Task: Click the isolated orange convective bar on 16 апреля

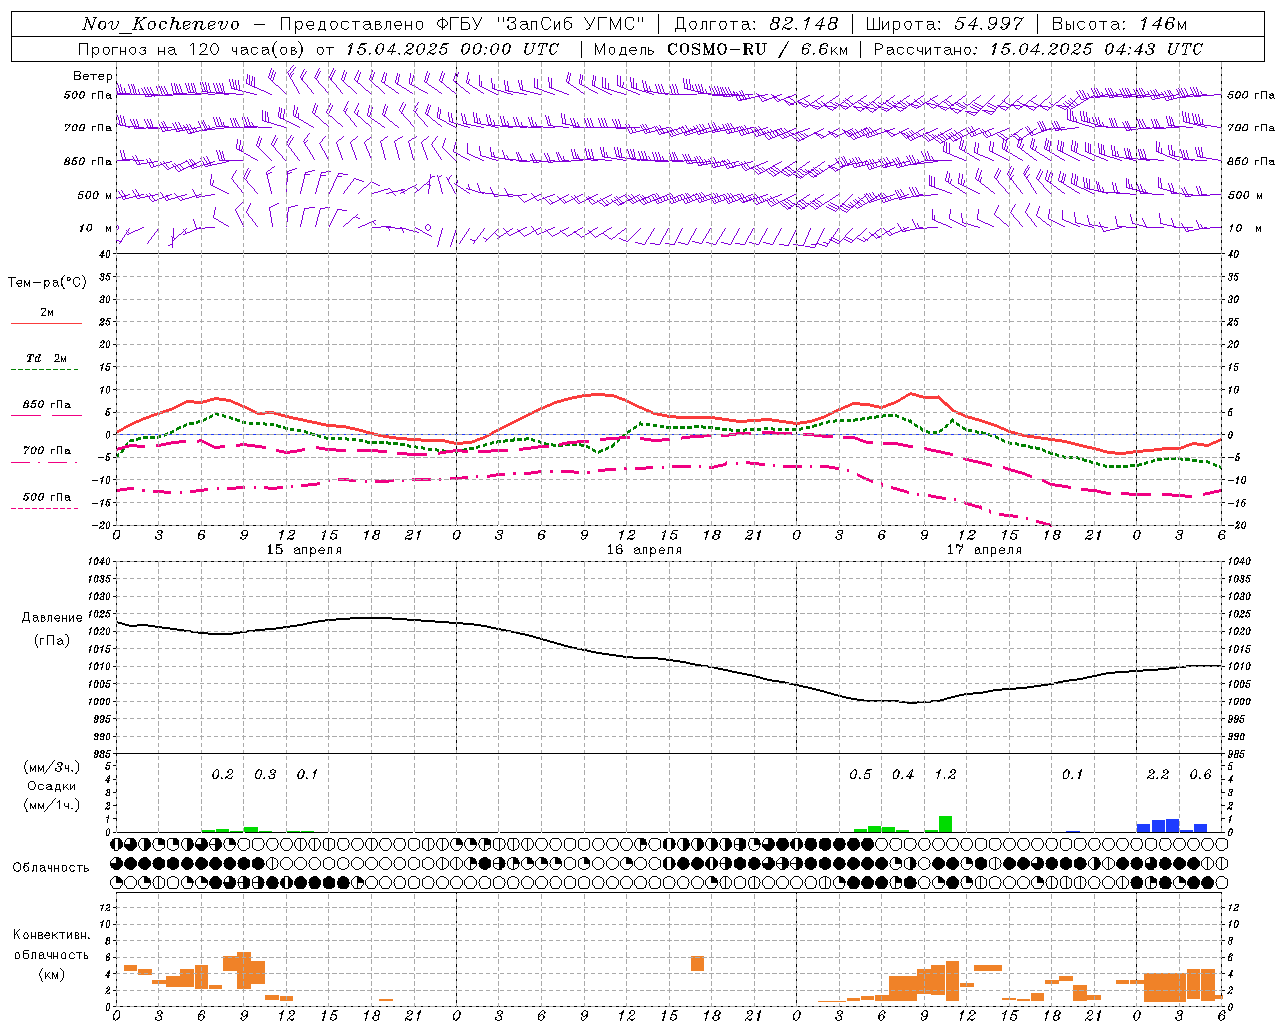Action: click(697, 964)
